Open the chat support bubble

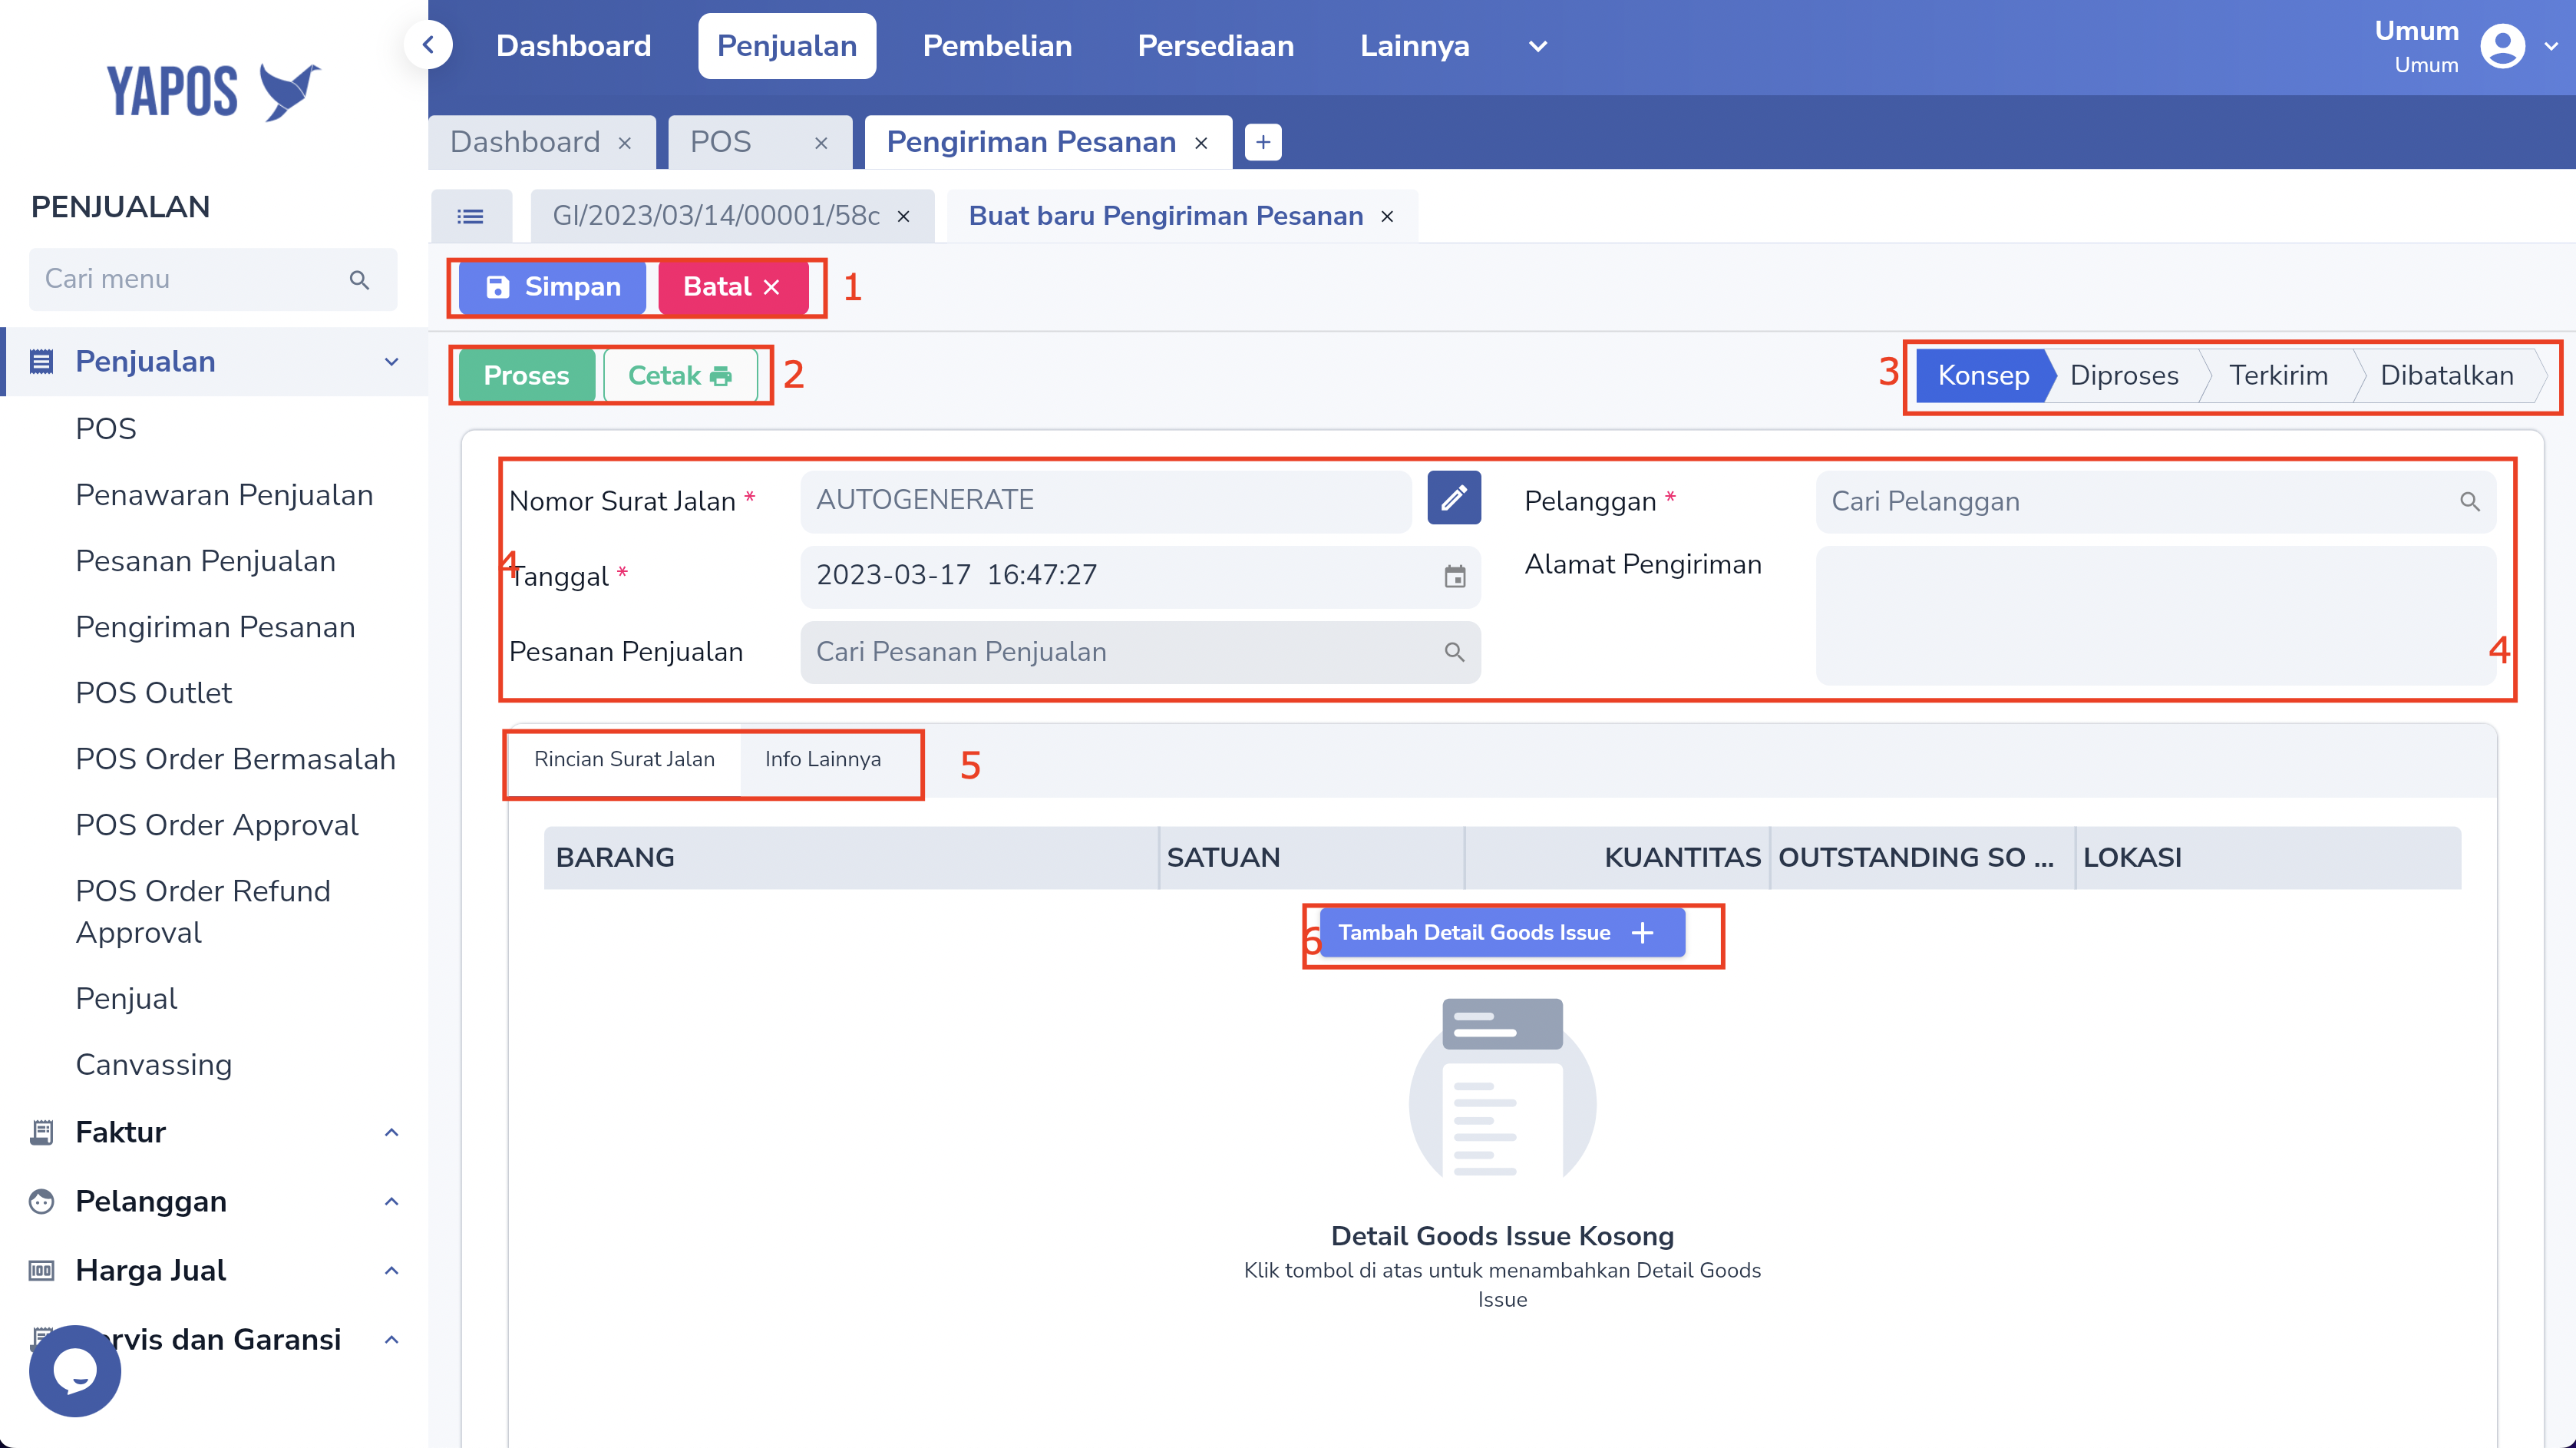point(75,1370)
